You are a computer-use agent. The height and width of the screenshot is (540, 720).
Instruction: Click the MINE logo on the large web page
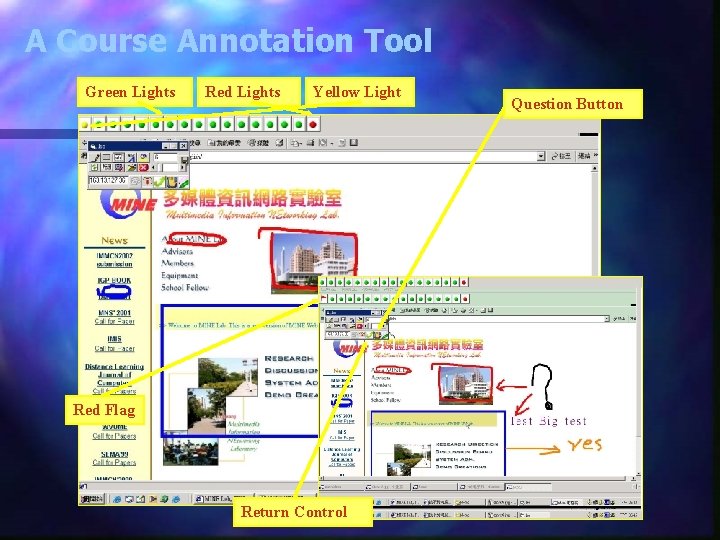point(127,203)
